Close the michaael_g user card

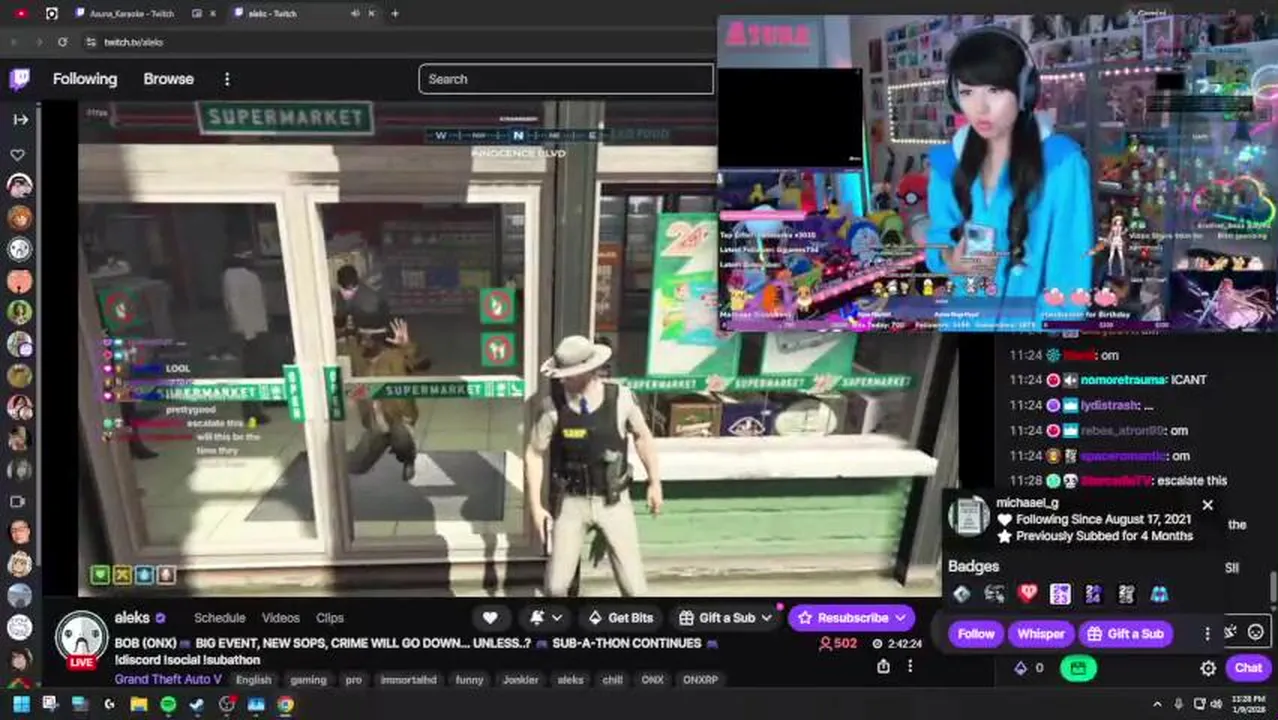(x=1207, y=505)
